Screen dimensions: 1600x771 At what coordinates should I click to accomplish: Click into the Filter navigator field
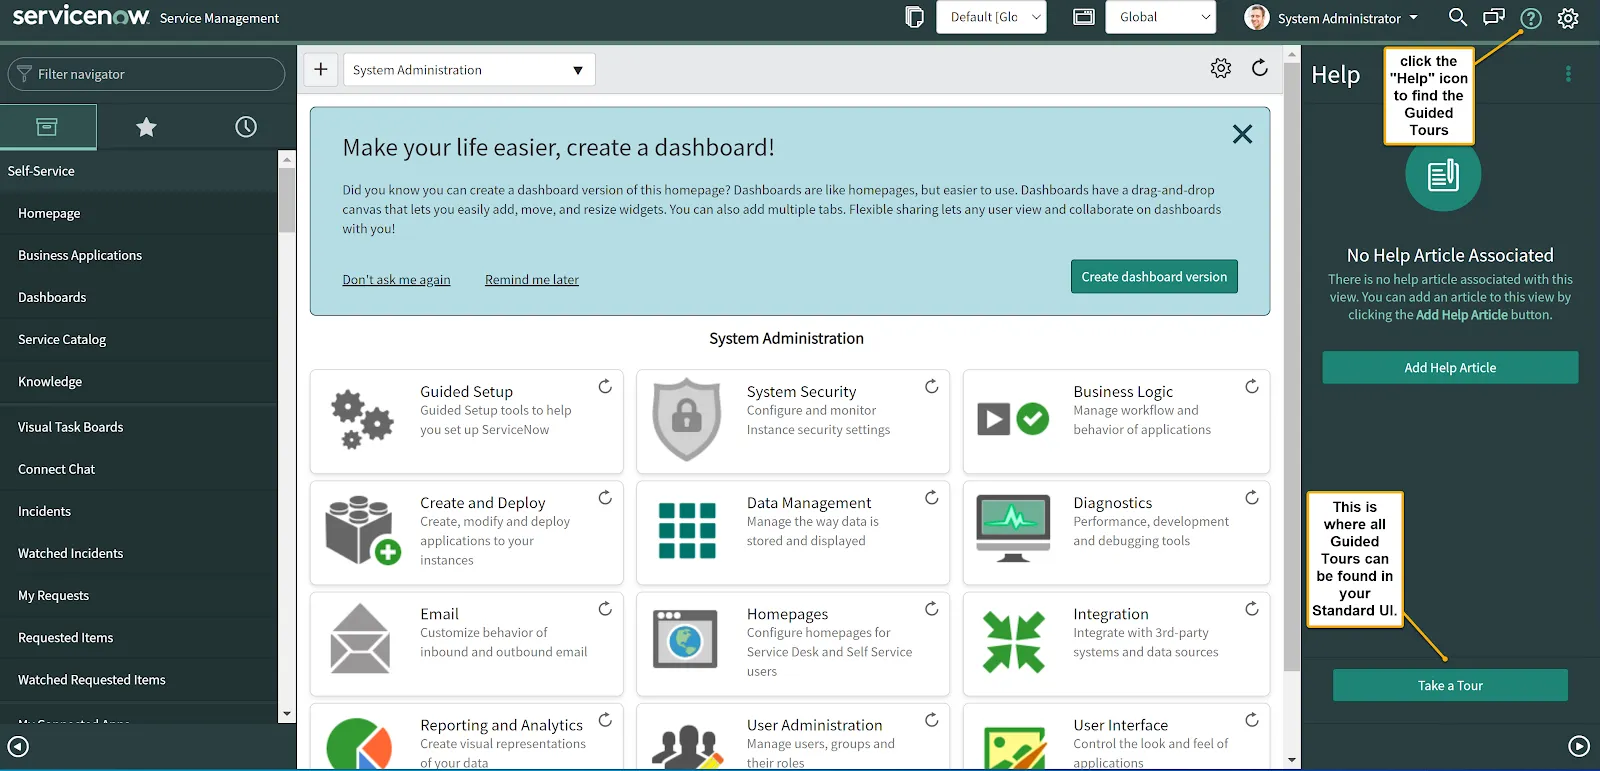click(x=150, y=74)
